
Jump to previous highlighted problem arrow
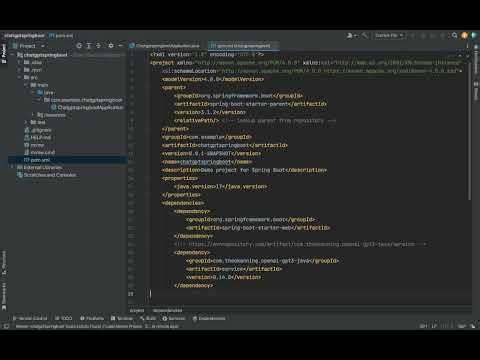(x=460, y=54)
